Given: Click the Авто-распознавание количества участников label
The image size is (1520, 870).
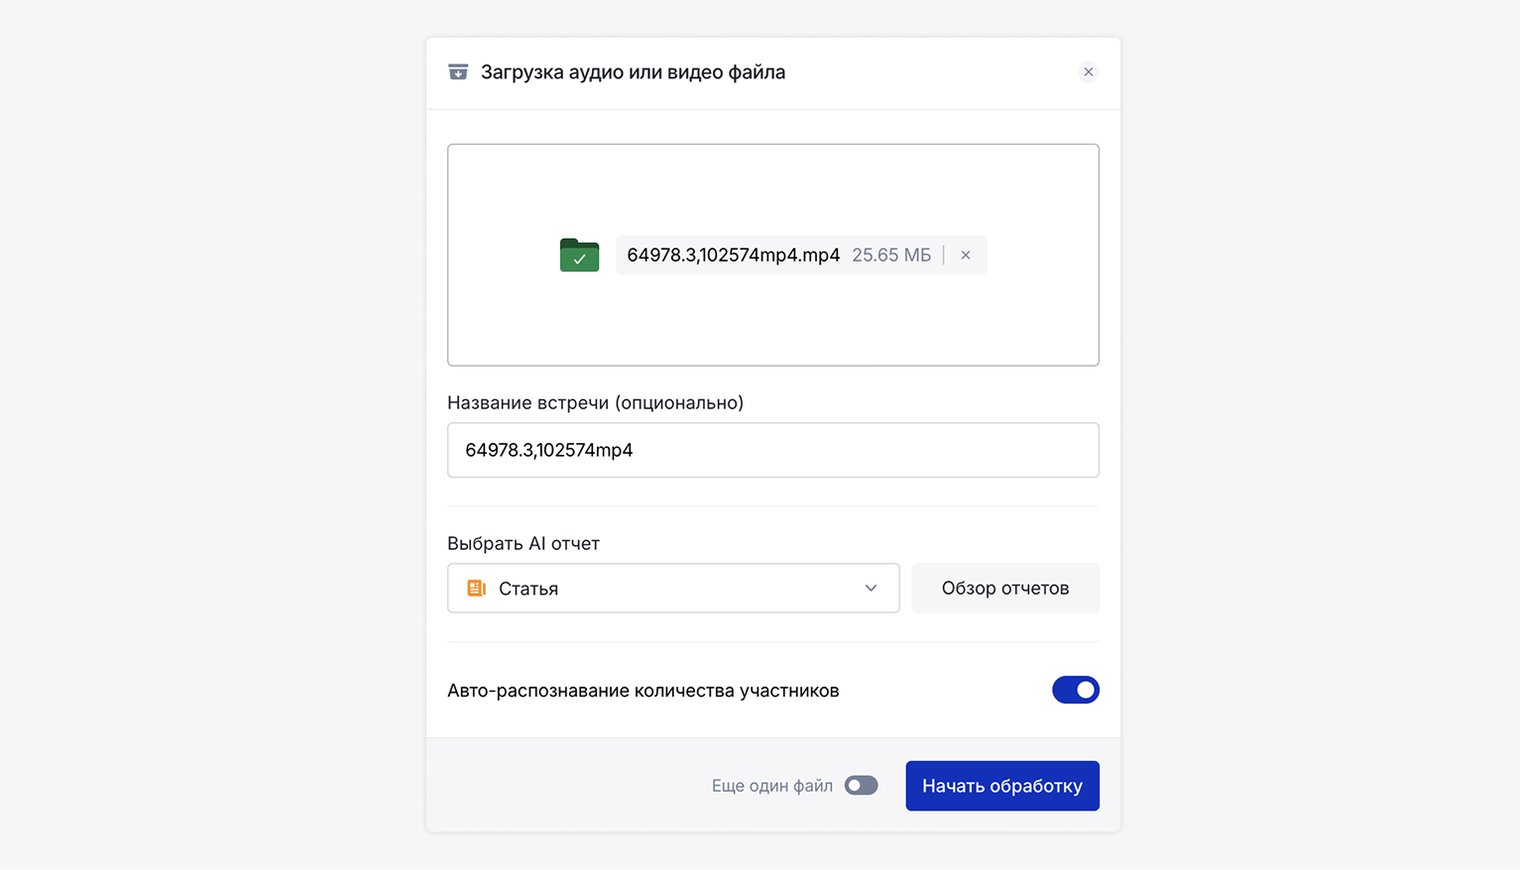Looking at the screenshot, I should (643, 691).
